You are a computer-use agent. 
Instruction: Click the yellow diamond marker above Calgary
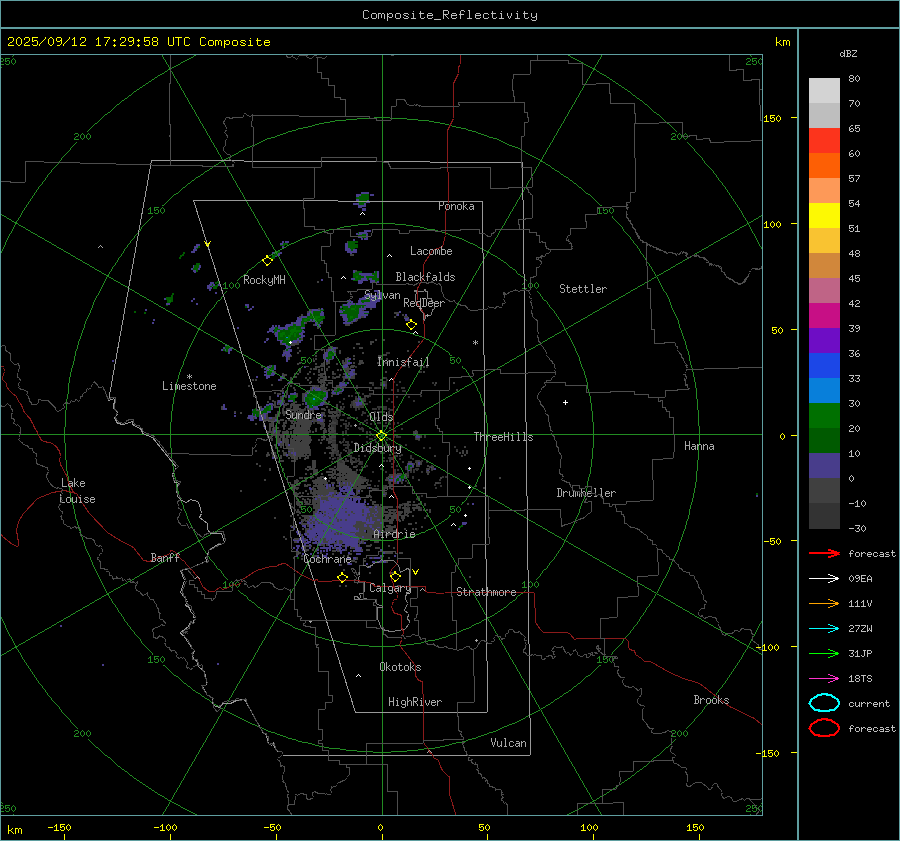pyautogui.click(x=395, y=576)
